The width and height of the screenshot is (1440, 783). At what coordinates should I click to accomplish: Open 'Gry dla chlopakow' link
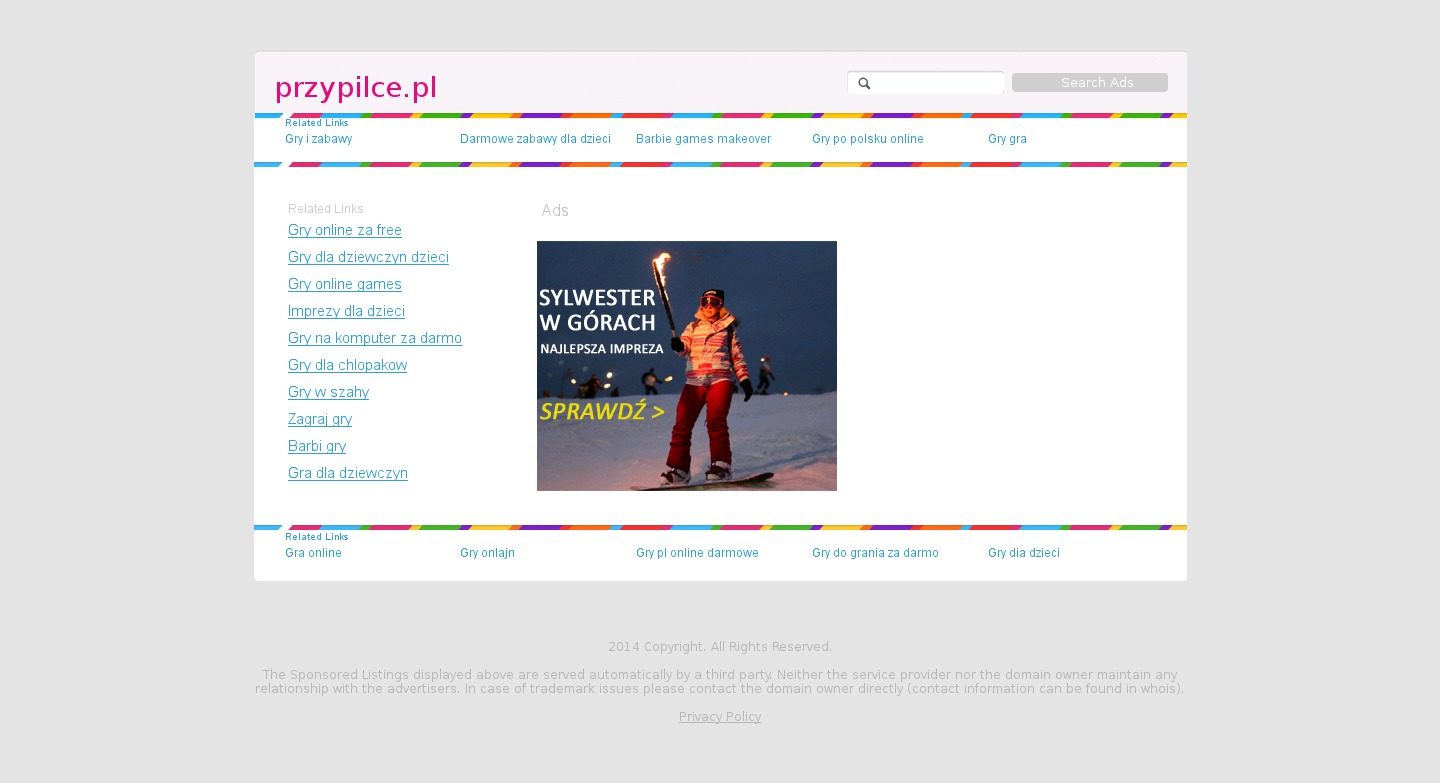347,365
